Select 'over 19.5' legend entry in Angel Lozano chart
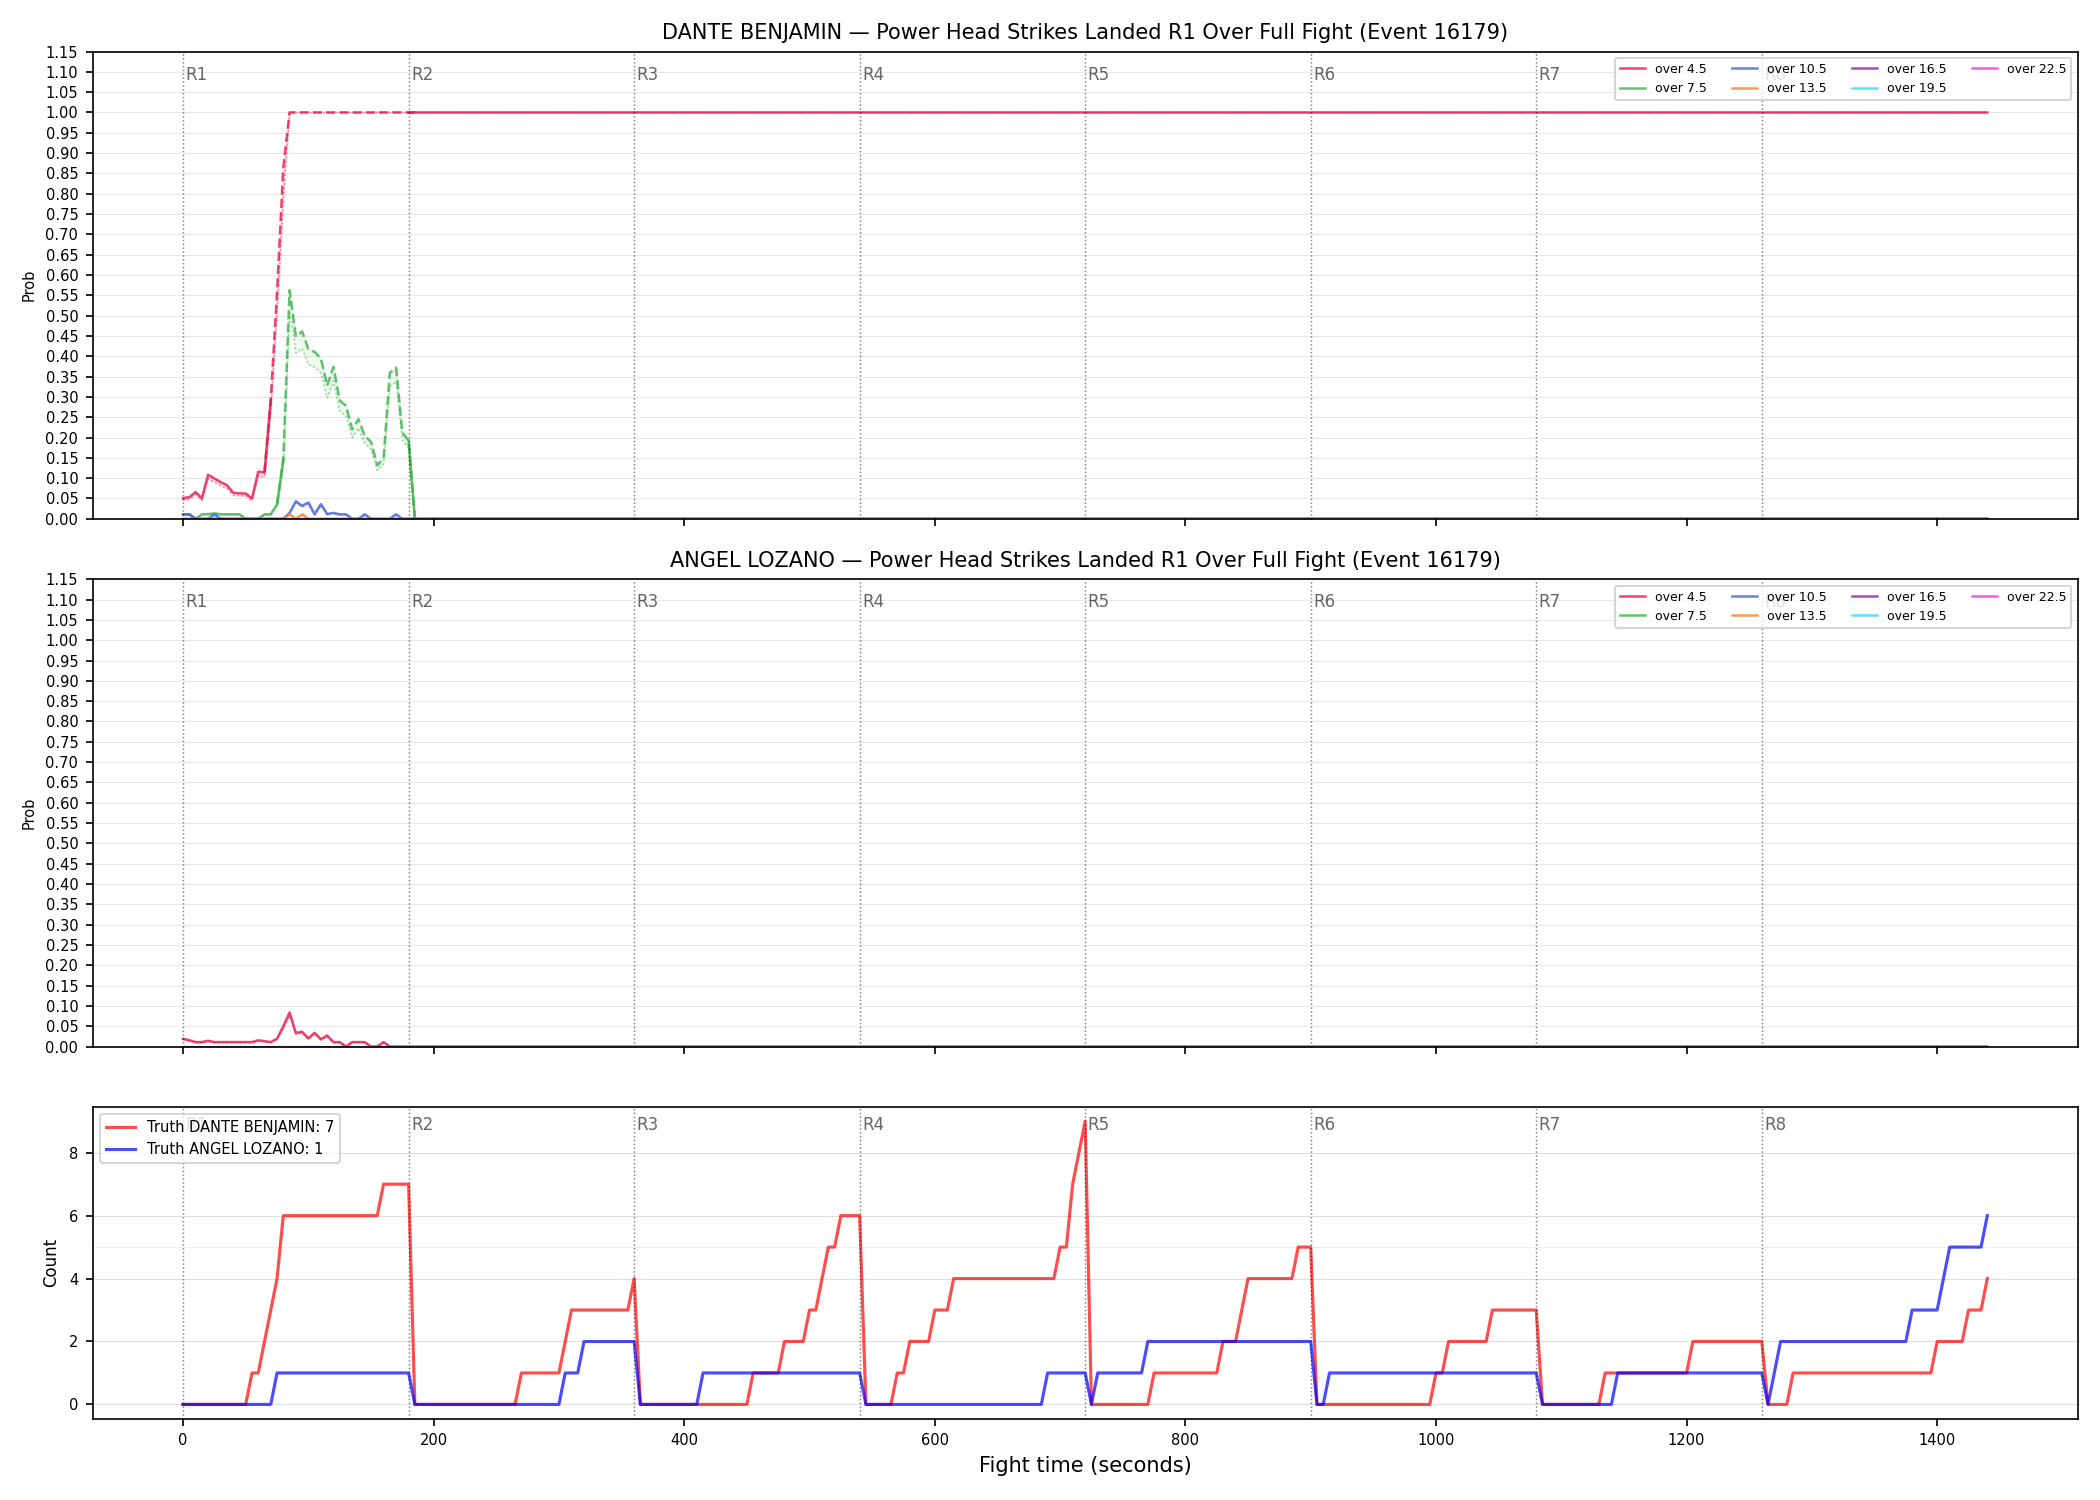This screenshot has height=1500, width=2100. [x=1898, y=616]
